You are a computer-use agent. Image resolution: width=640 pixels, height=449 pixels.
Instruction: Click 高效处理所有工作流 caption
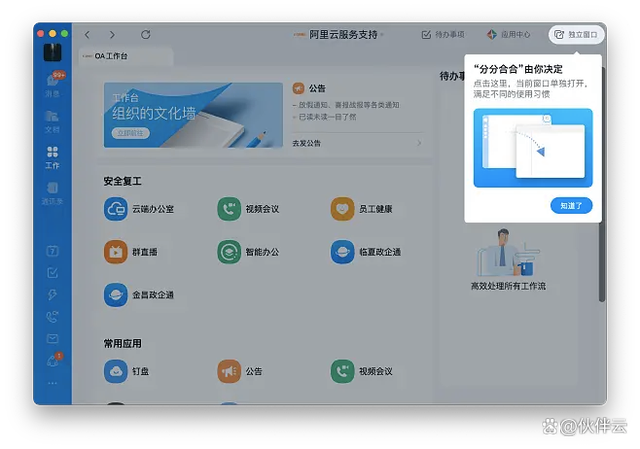click(x=508, y=286)
